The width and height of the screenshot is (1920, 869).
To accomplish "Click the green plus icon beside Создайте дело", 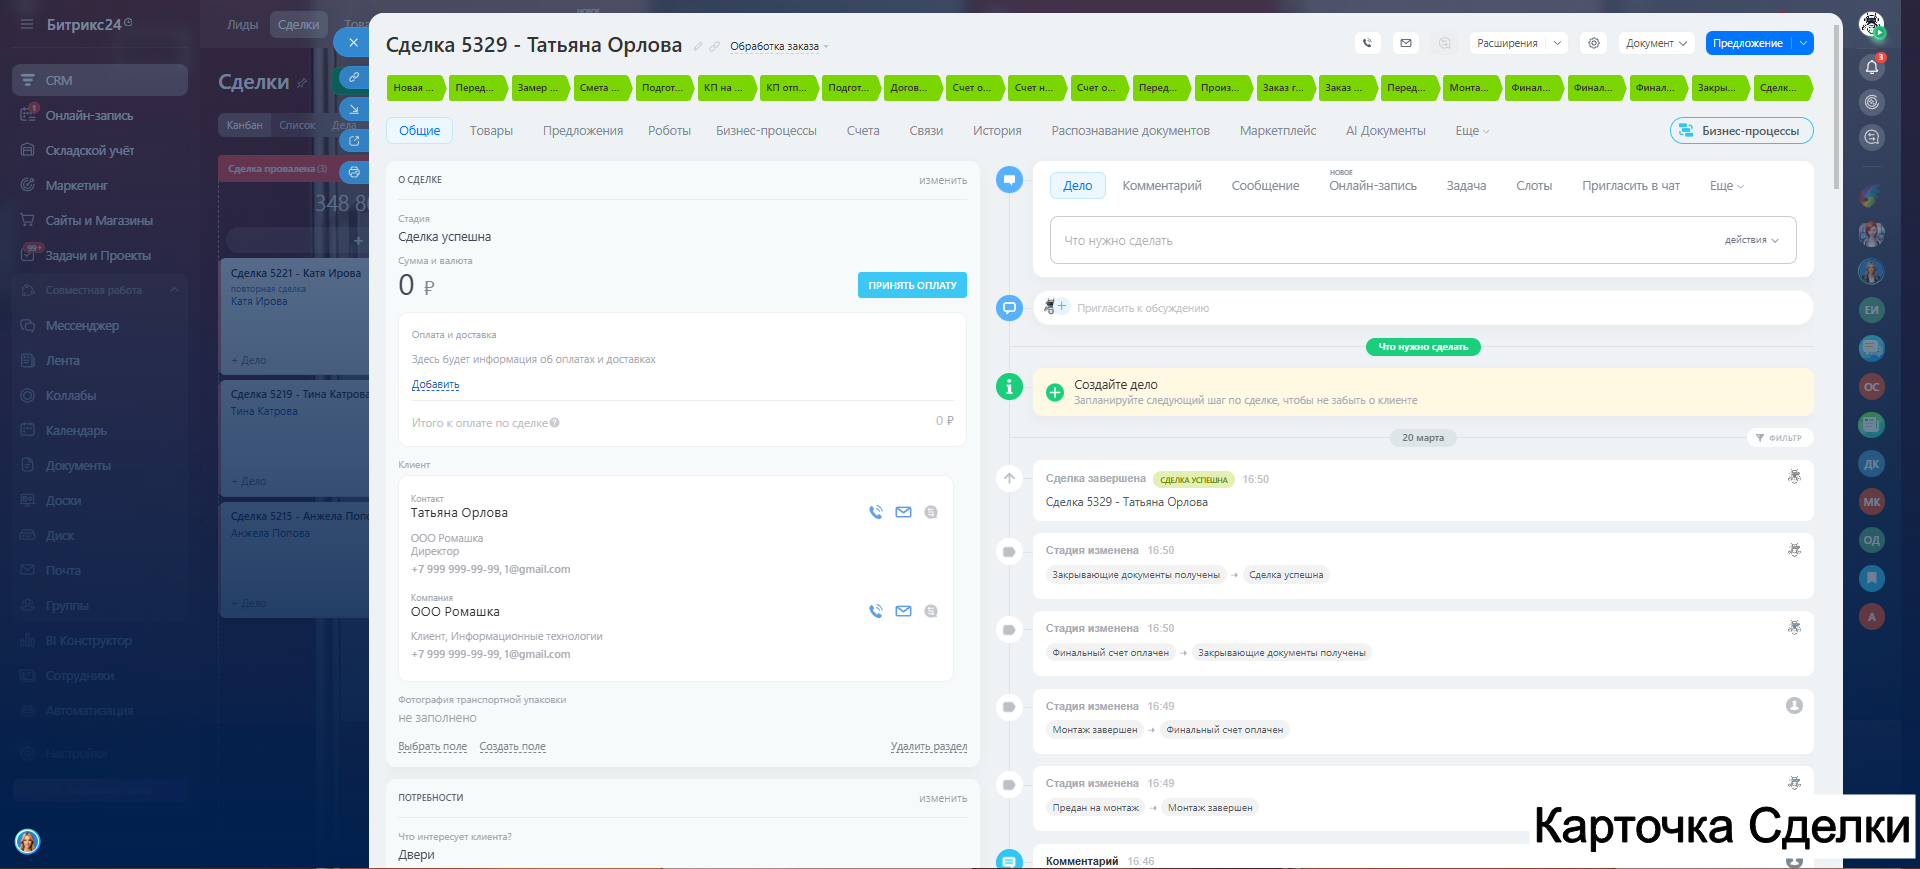I will (x=1054, y=392).
